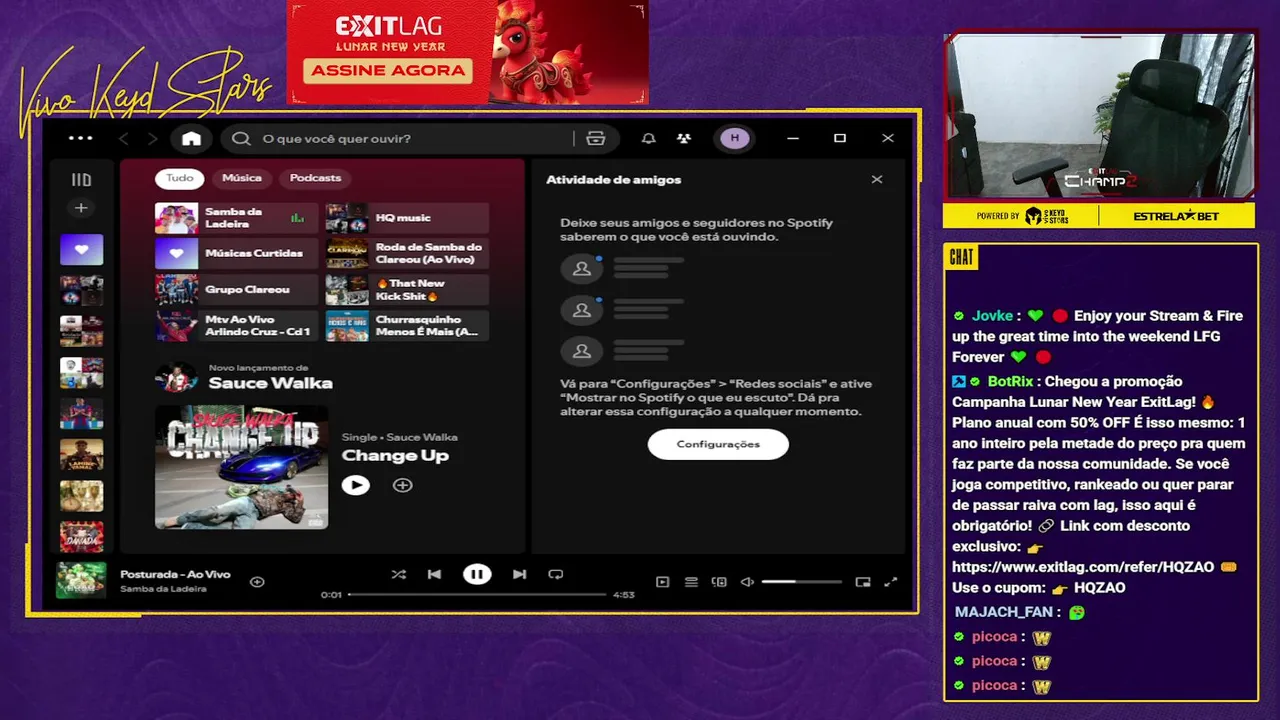Close the Atividade de amigos panel
The image size is (1280, 720).
[877, 180]
